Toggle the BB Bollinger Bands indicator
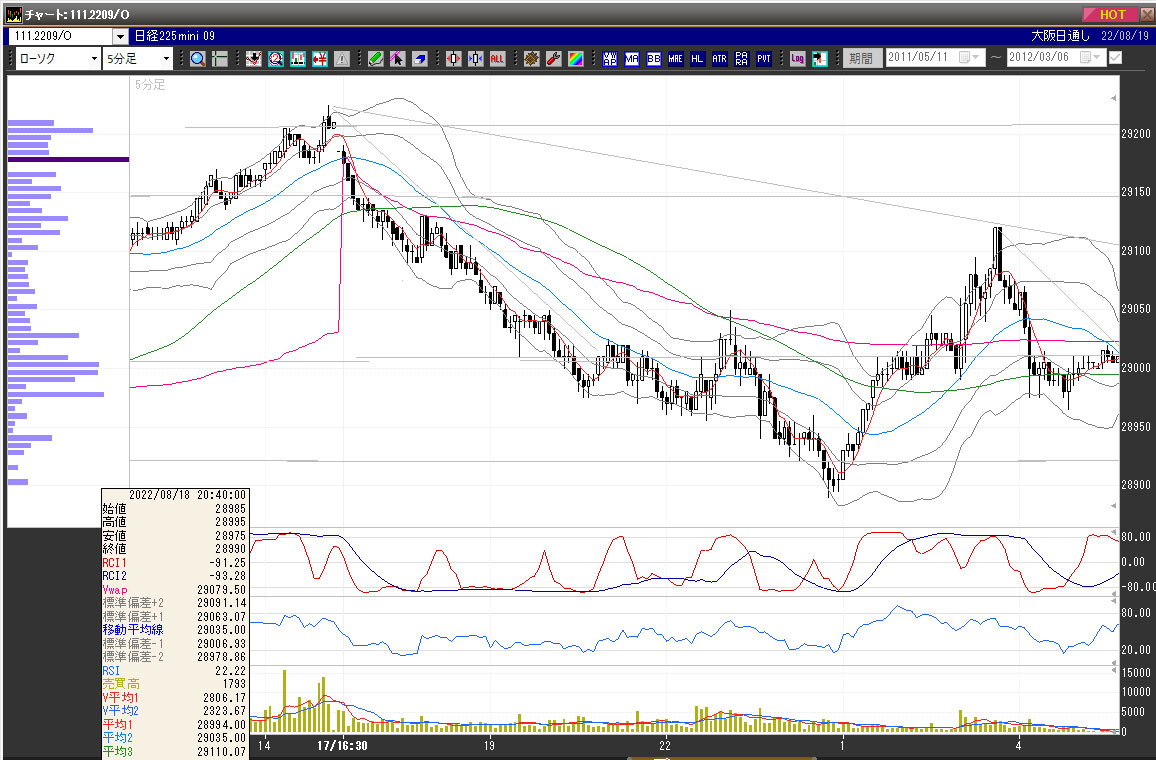1156x760 pixels. click(x=654, y=59)
